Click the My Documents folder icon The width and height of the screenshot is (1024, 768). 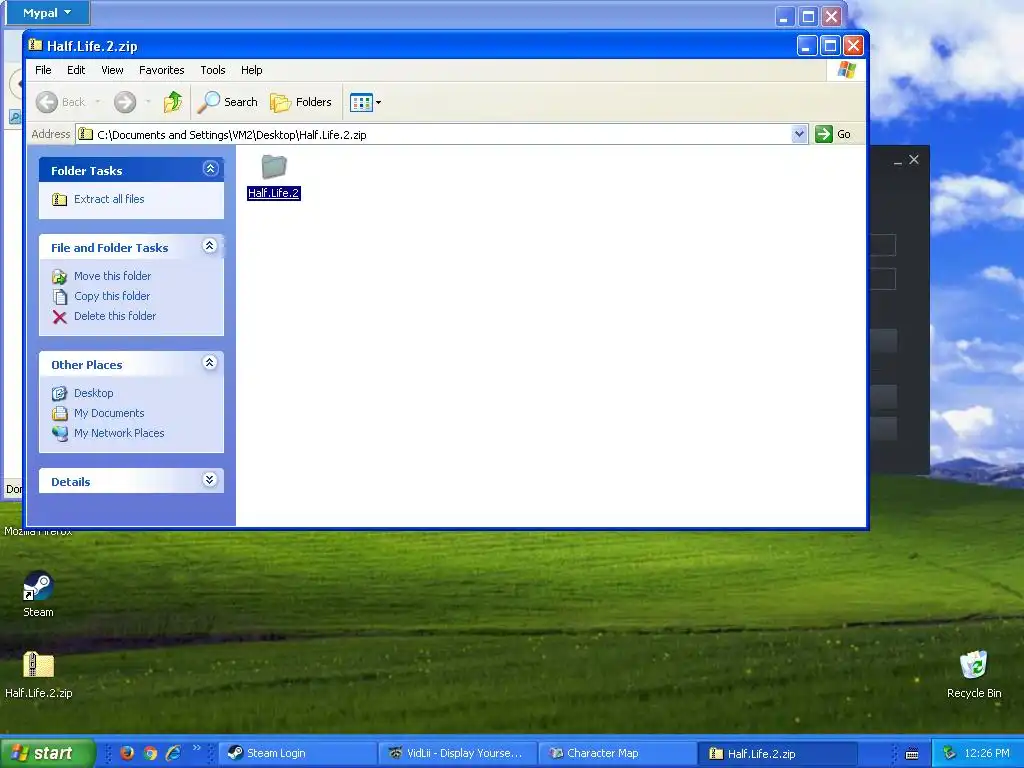[x=59, y=413]
